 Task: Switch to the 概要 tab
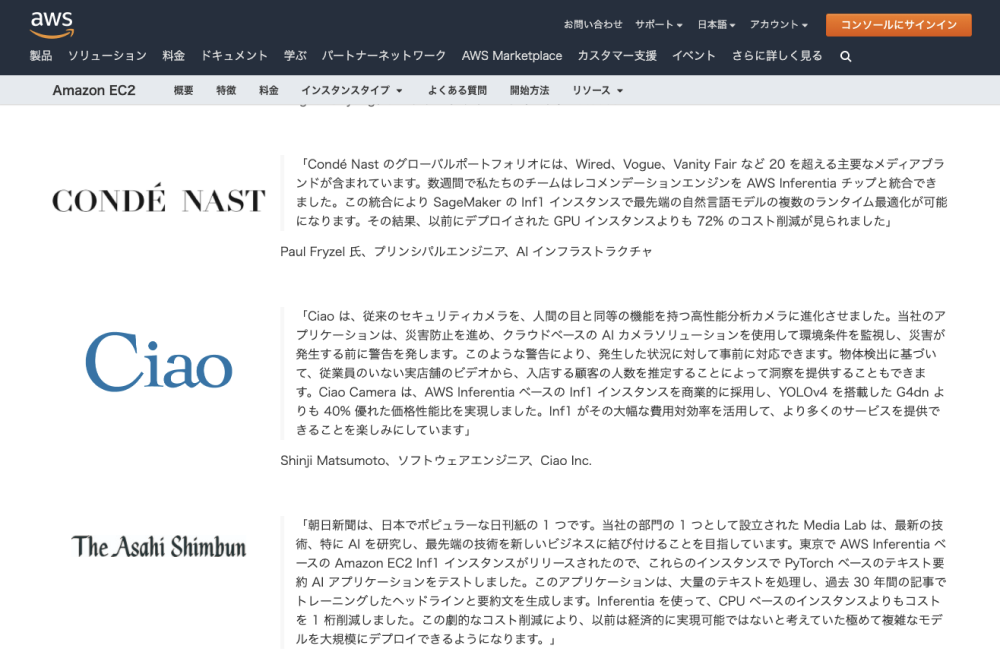pos(184,91)
